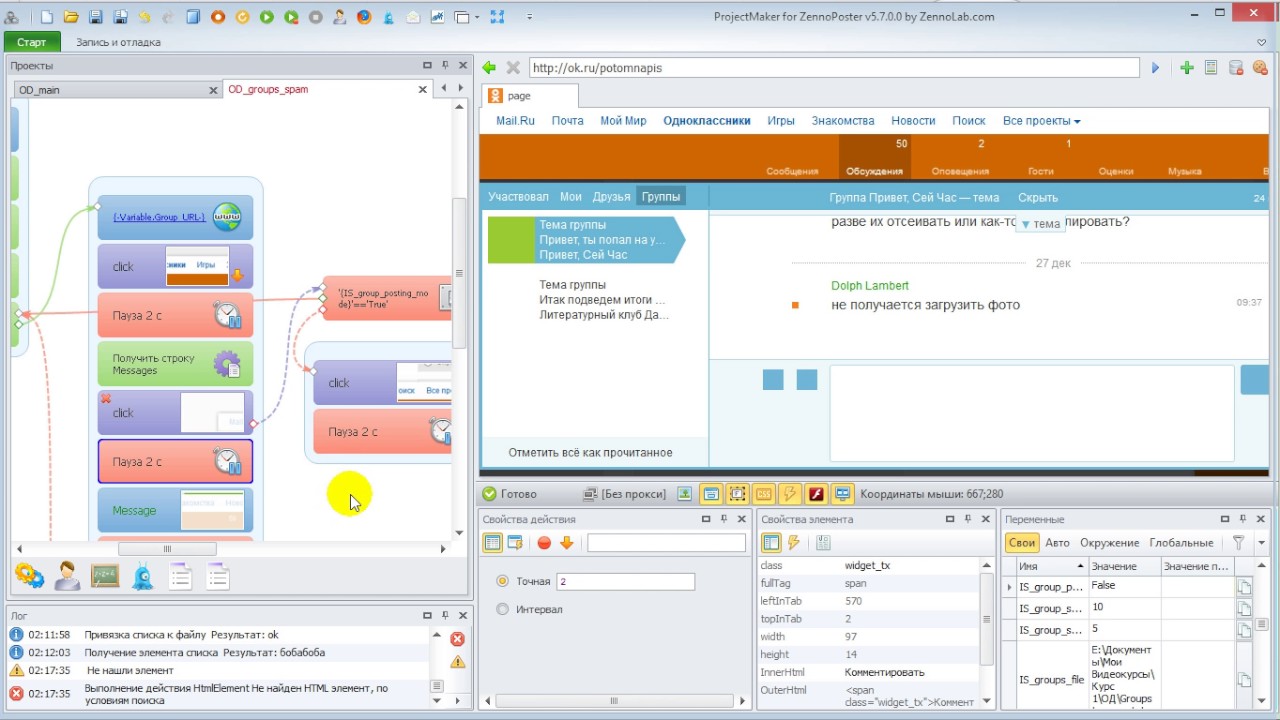1280x720 pixels.
Task: Click the open project folder icon
Action: coord(71,17)
